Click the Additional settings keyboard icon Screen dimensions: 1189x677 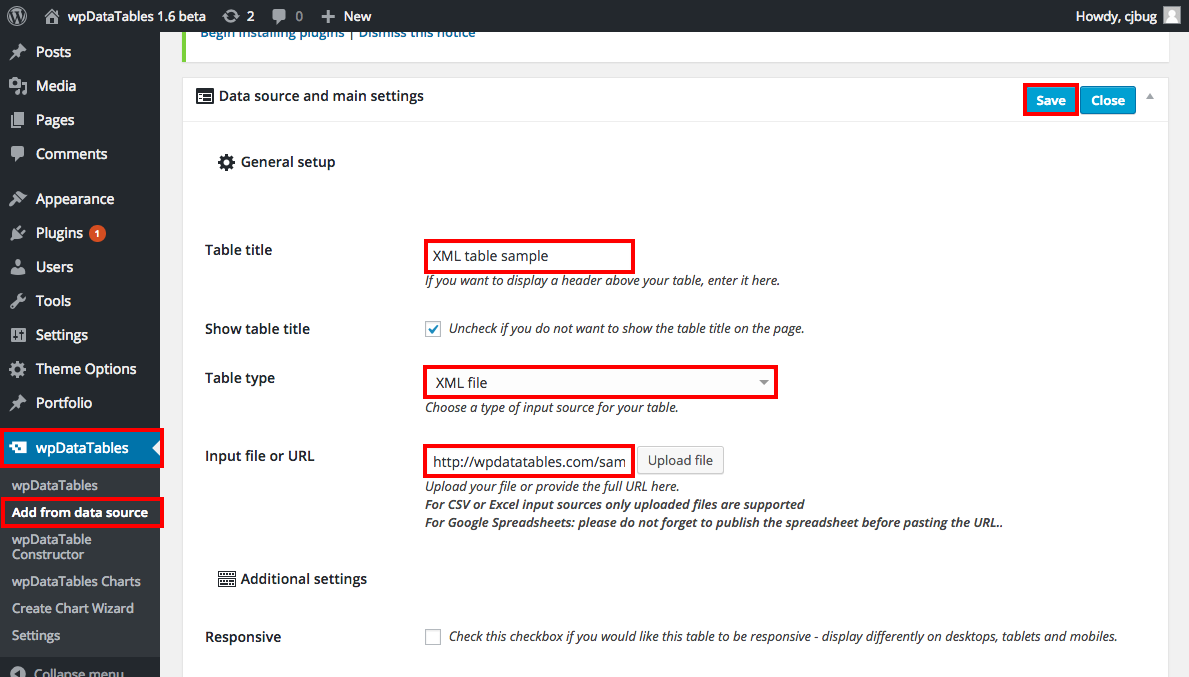tap(227, 579)
